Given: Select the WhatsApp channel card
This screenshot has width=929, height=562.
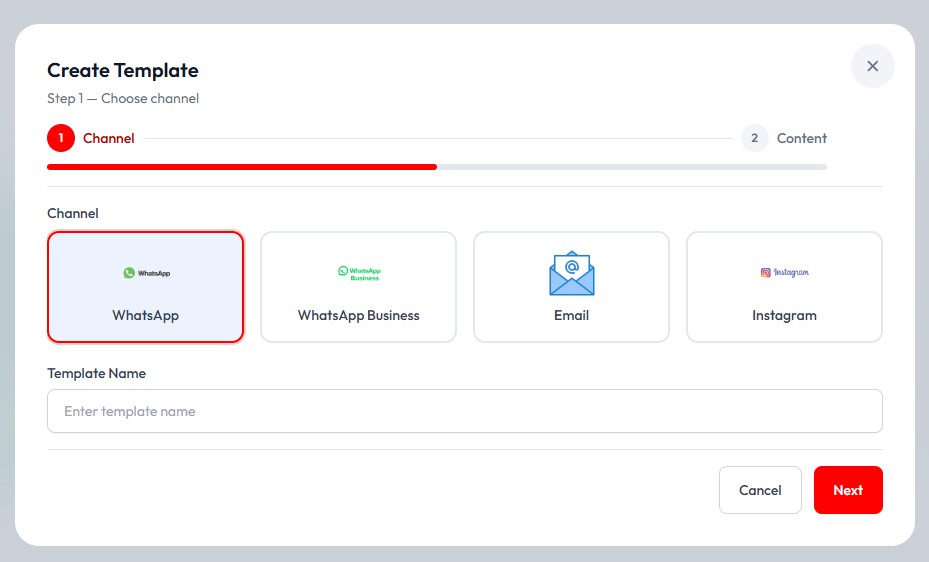Looking at the screenshot, I should [145, 287].
